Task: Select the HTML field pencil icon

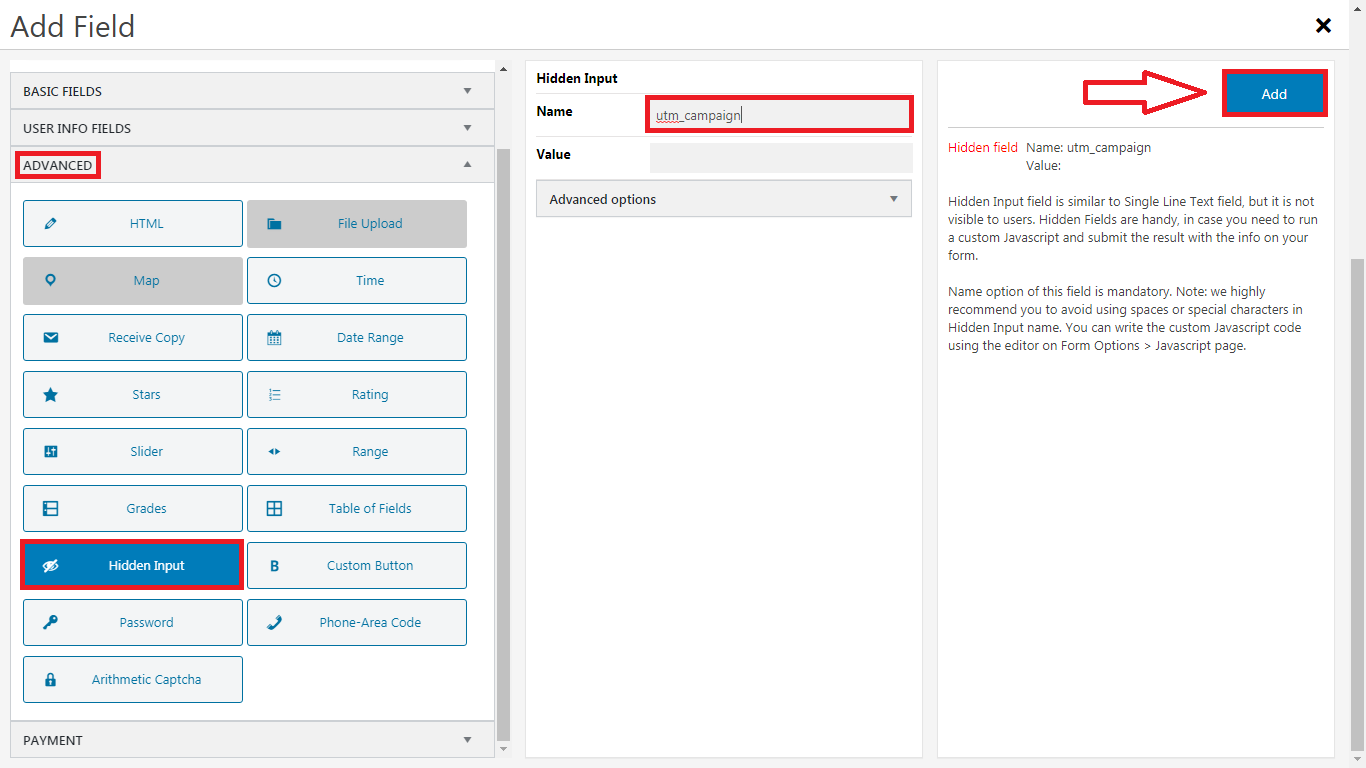Action: click(x=51, y=224)
